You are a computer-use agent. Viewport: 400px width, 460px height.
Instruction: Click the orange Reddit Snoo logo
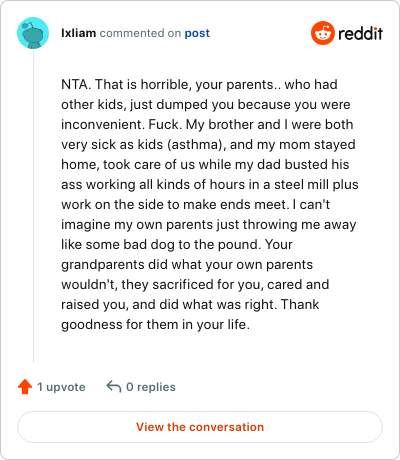pyautogui.click(x=322, y=33)
